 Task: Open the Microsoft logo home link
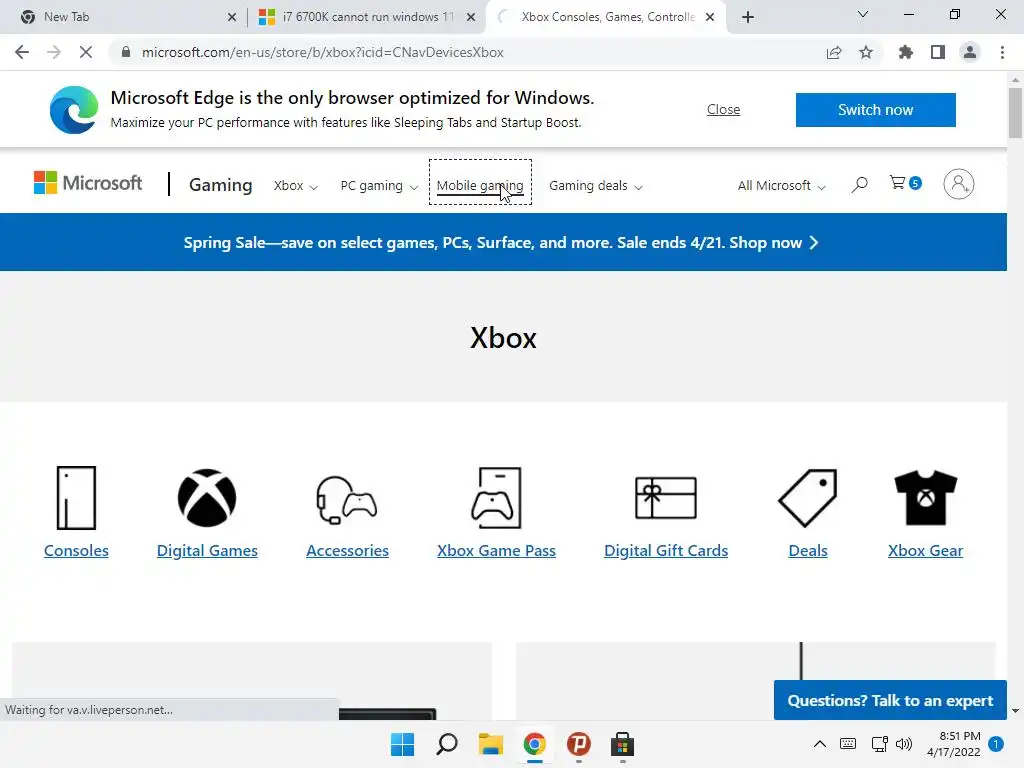88,183
